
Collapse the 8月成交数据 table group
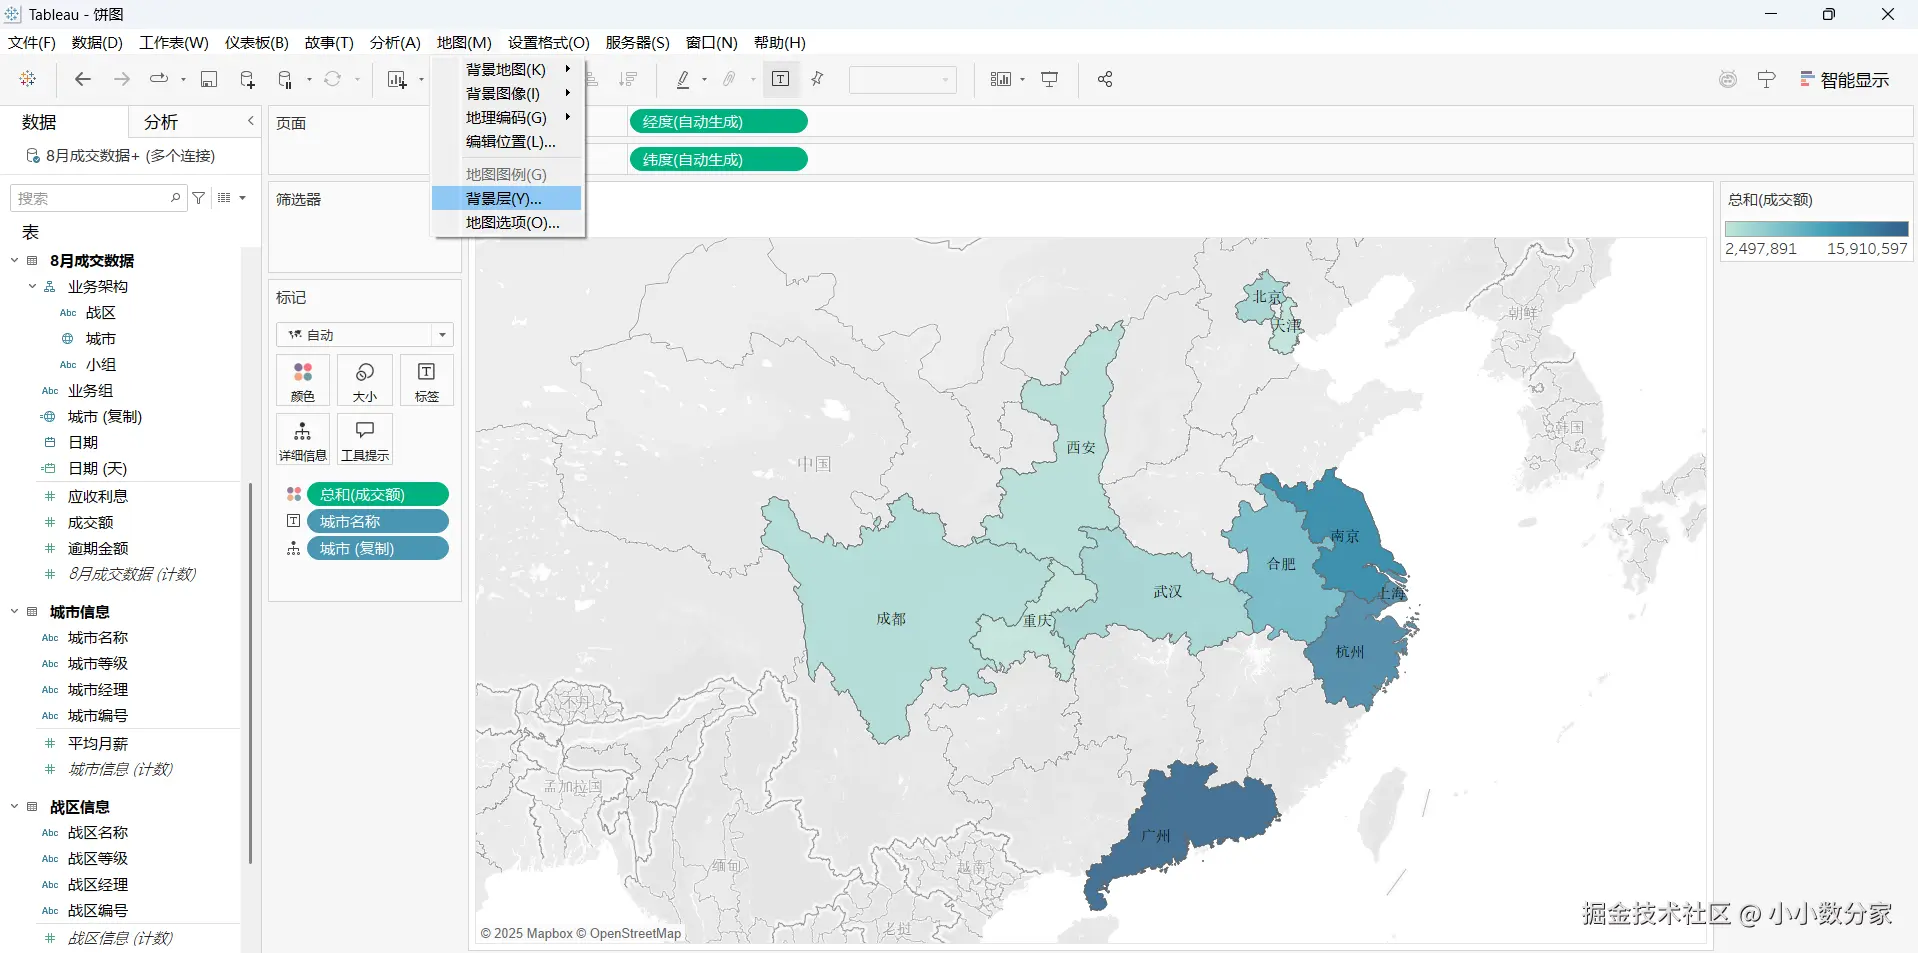pyautogui.click(x=15, y=260)
